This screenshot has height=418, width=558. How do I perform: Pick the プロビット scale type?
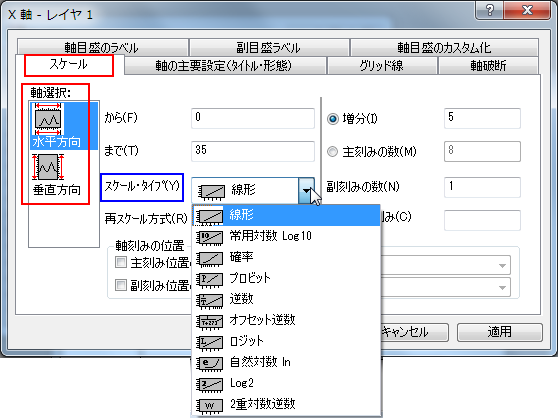coord(286,278)
